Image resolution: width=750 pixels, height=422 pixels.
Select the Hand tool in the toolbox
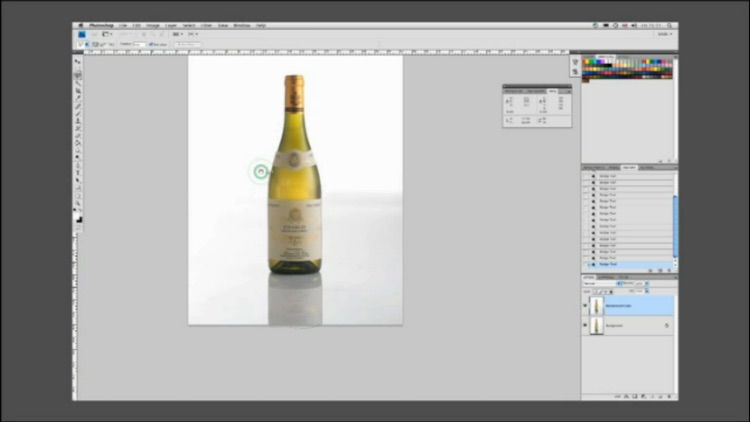[x=78, y=196]
